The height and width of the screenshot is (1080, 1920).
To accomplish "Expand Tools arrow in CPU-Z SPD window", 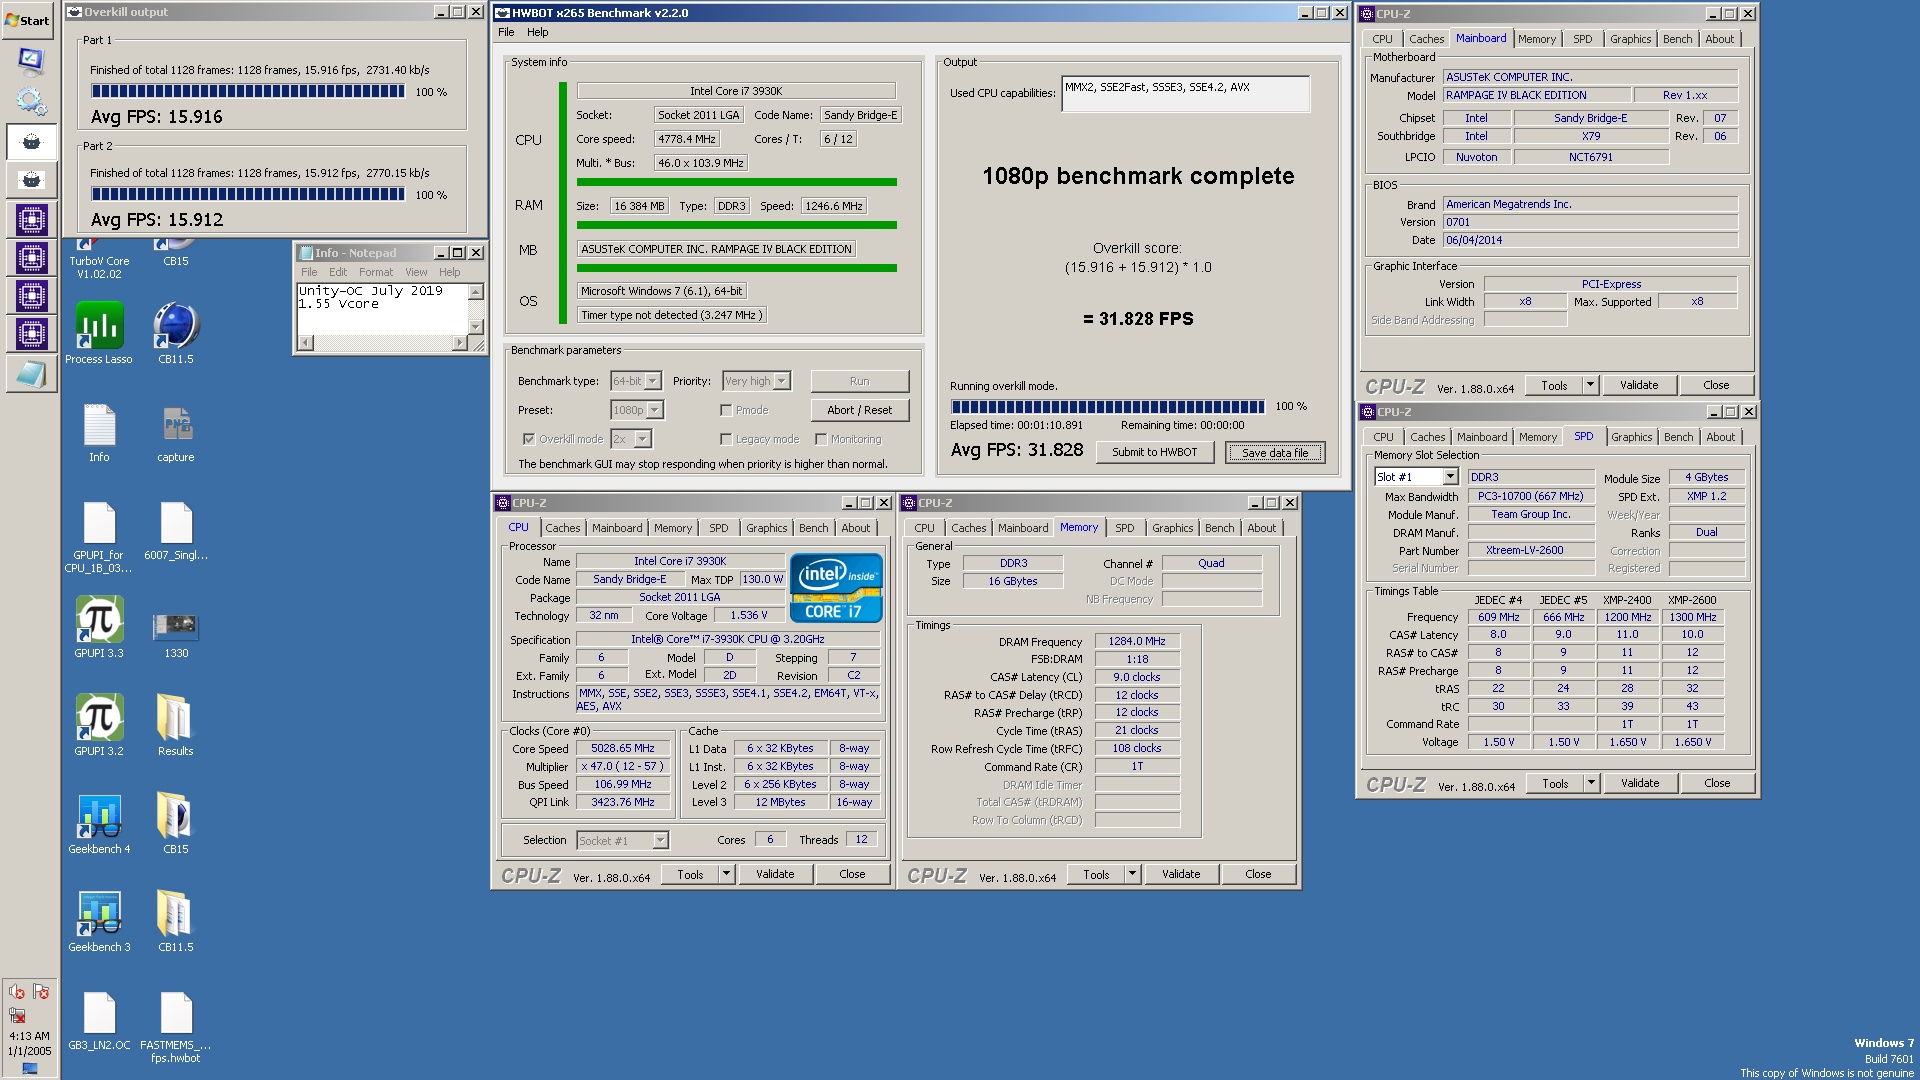I will 1590,783.
